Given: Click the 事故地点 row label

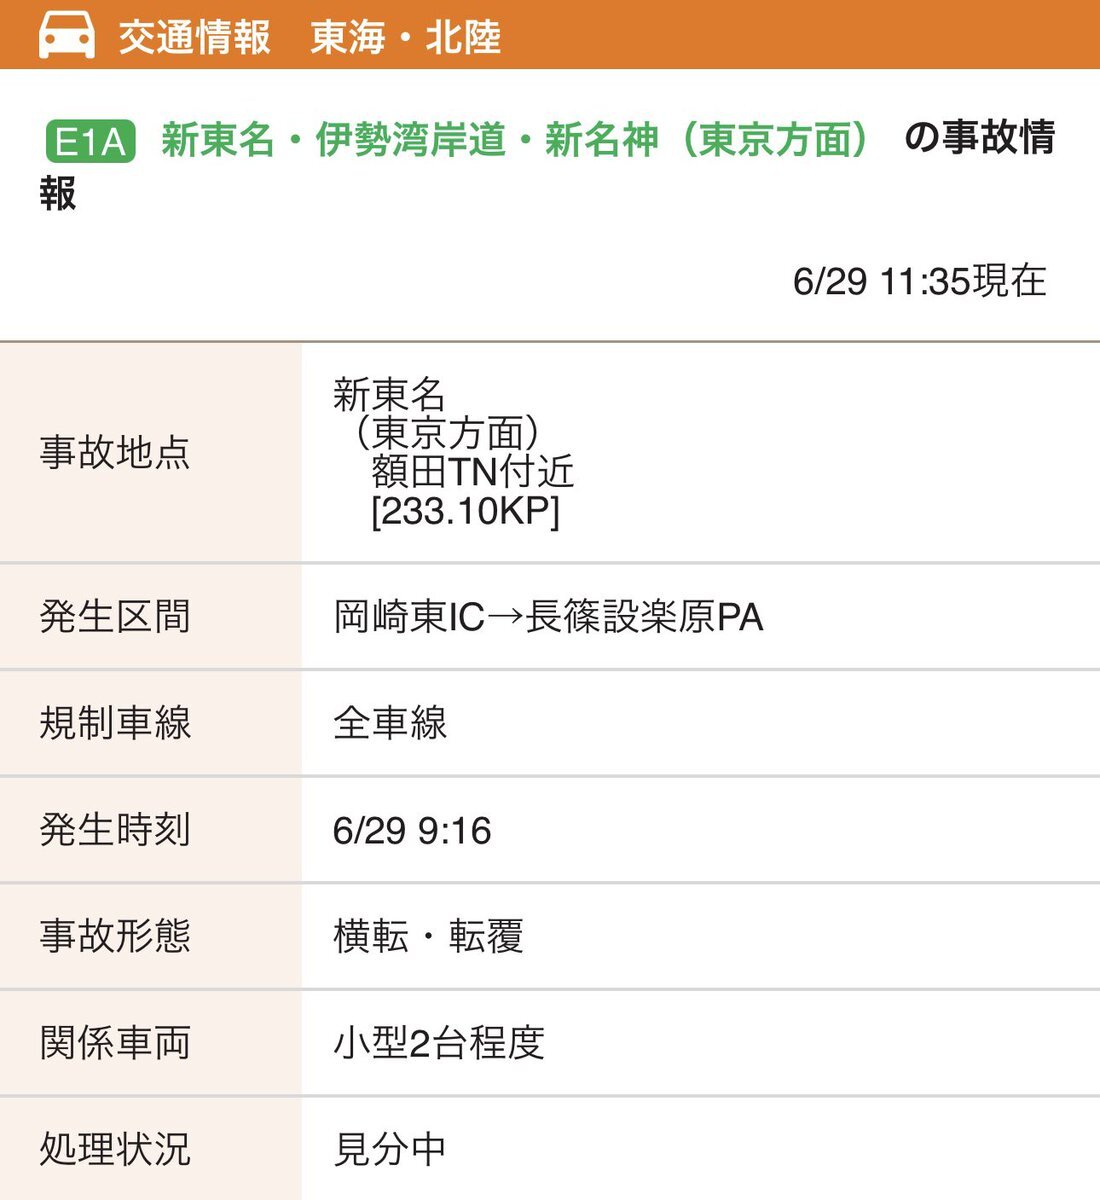Looking at the screenshot, I should tap(115, 452).
